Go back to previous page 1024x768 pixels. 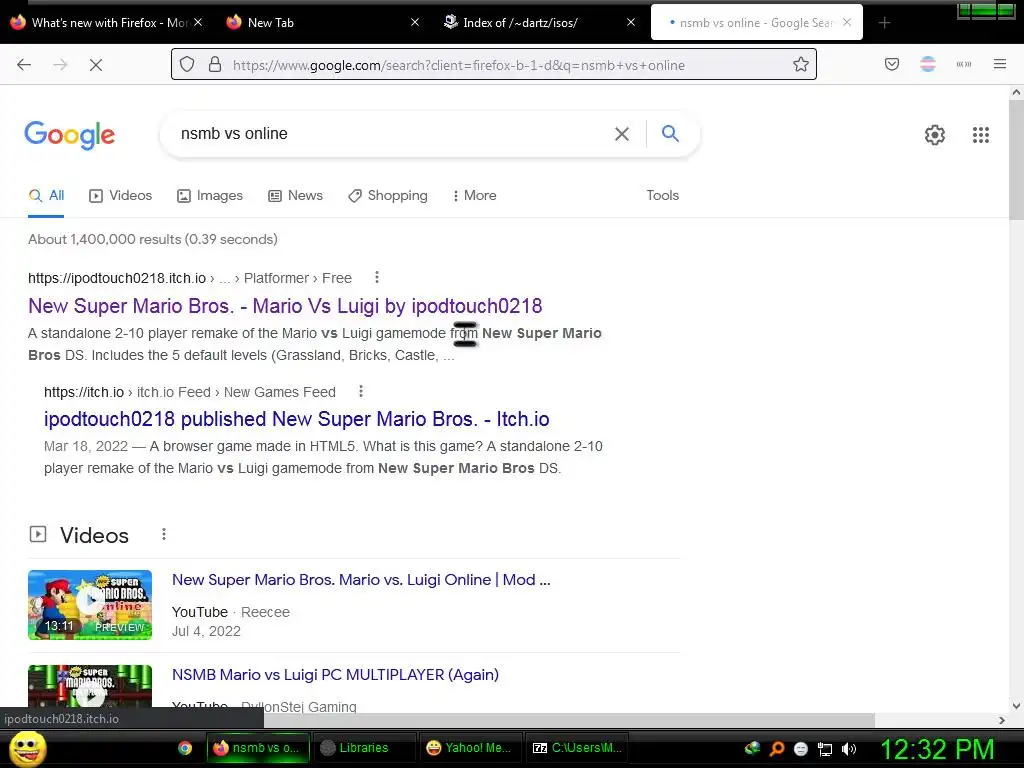(x=24, y=65)
